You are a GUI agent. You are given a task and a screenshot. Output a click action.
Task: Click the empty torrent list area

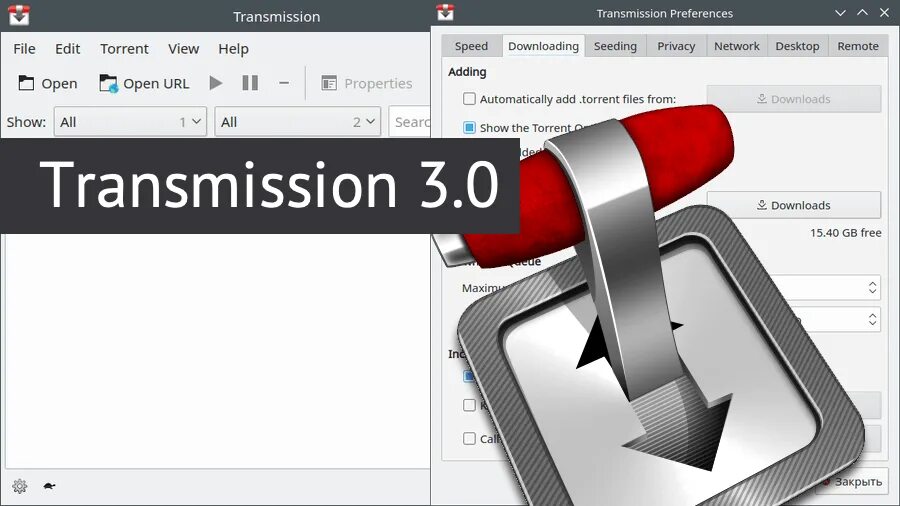click(217, 350)
